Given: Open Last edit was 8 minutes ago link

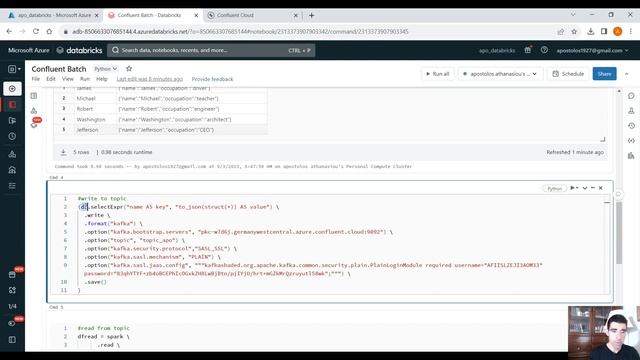Looking at the screenshot, I should click(x=150, y=79).
